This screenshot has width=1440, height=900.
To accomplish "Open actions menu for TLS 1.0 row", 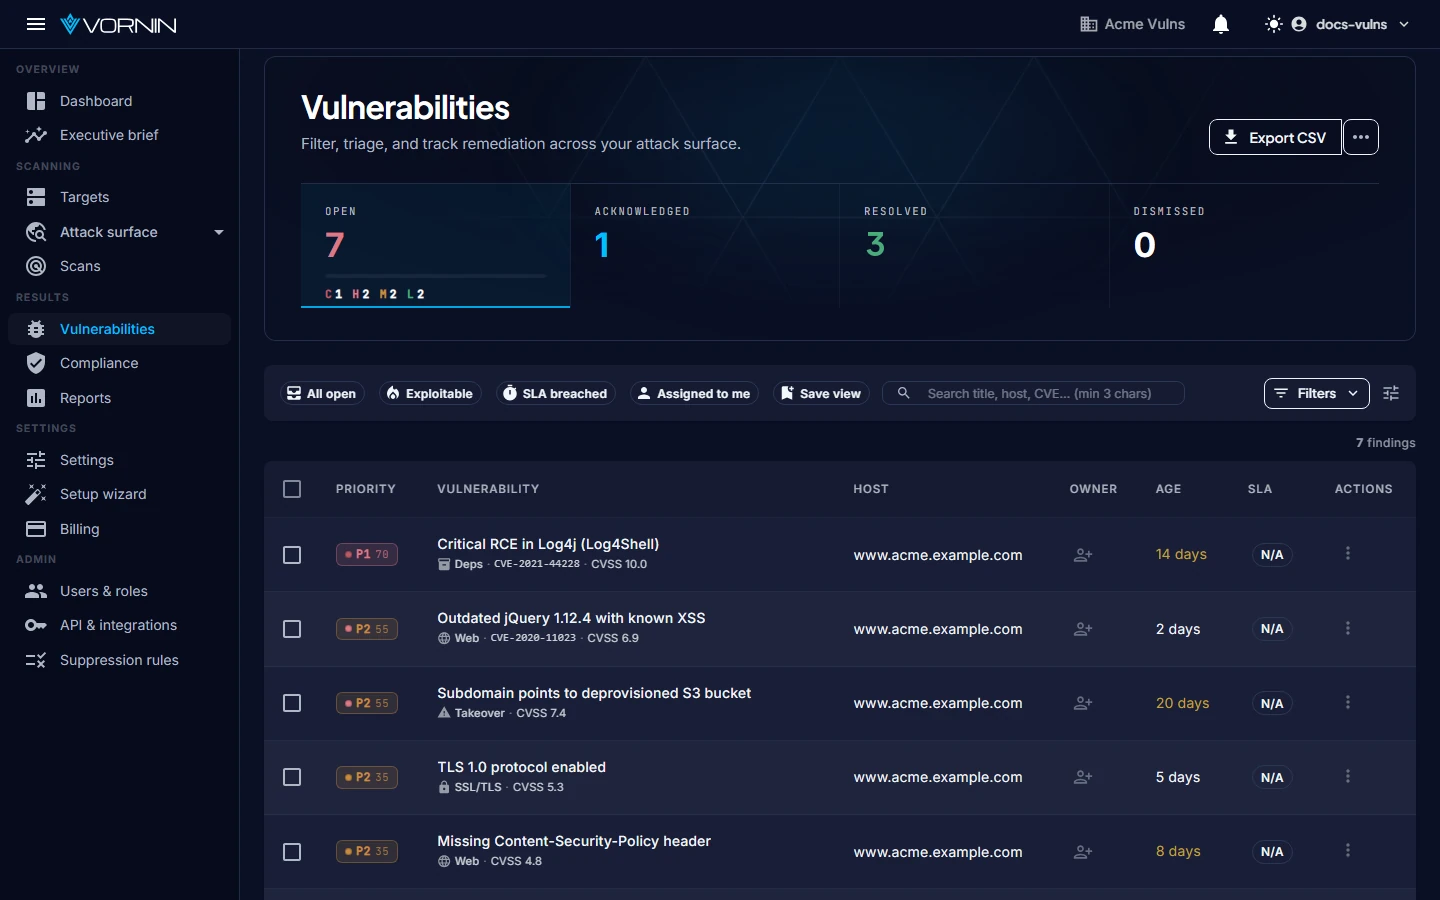I will tap(1348, 776).
